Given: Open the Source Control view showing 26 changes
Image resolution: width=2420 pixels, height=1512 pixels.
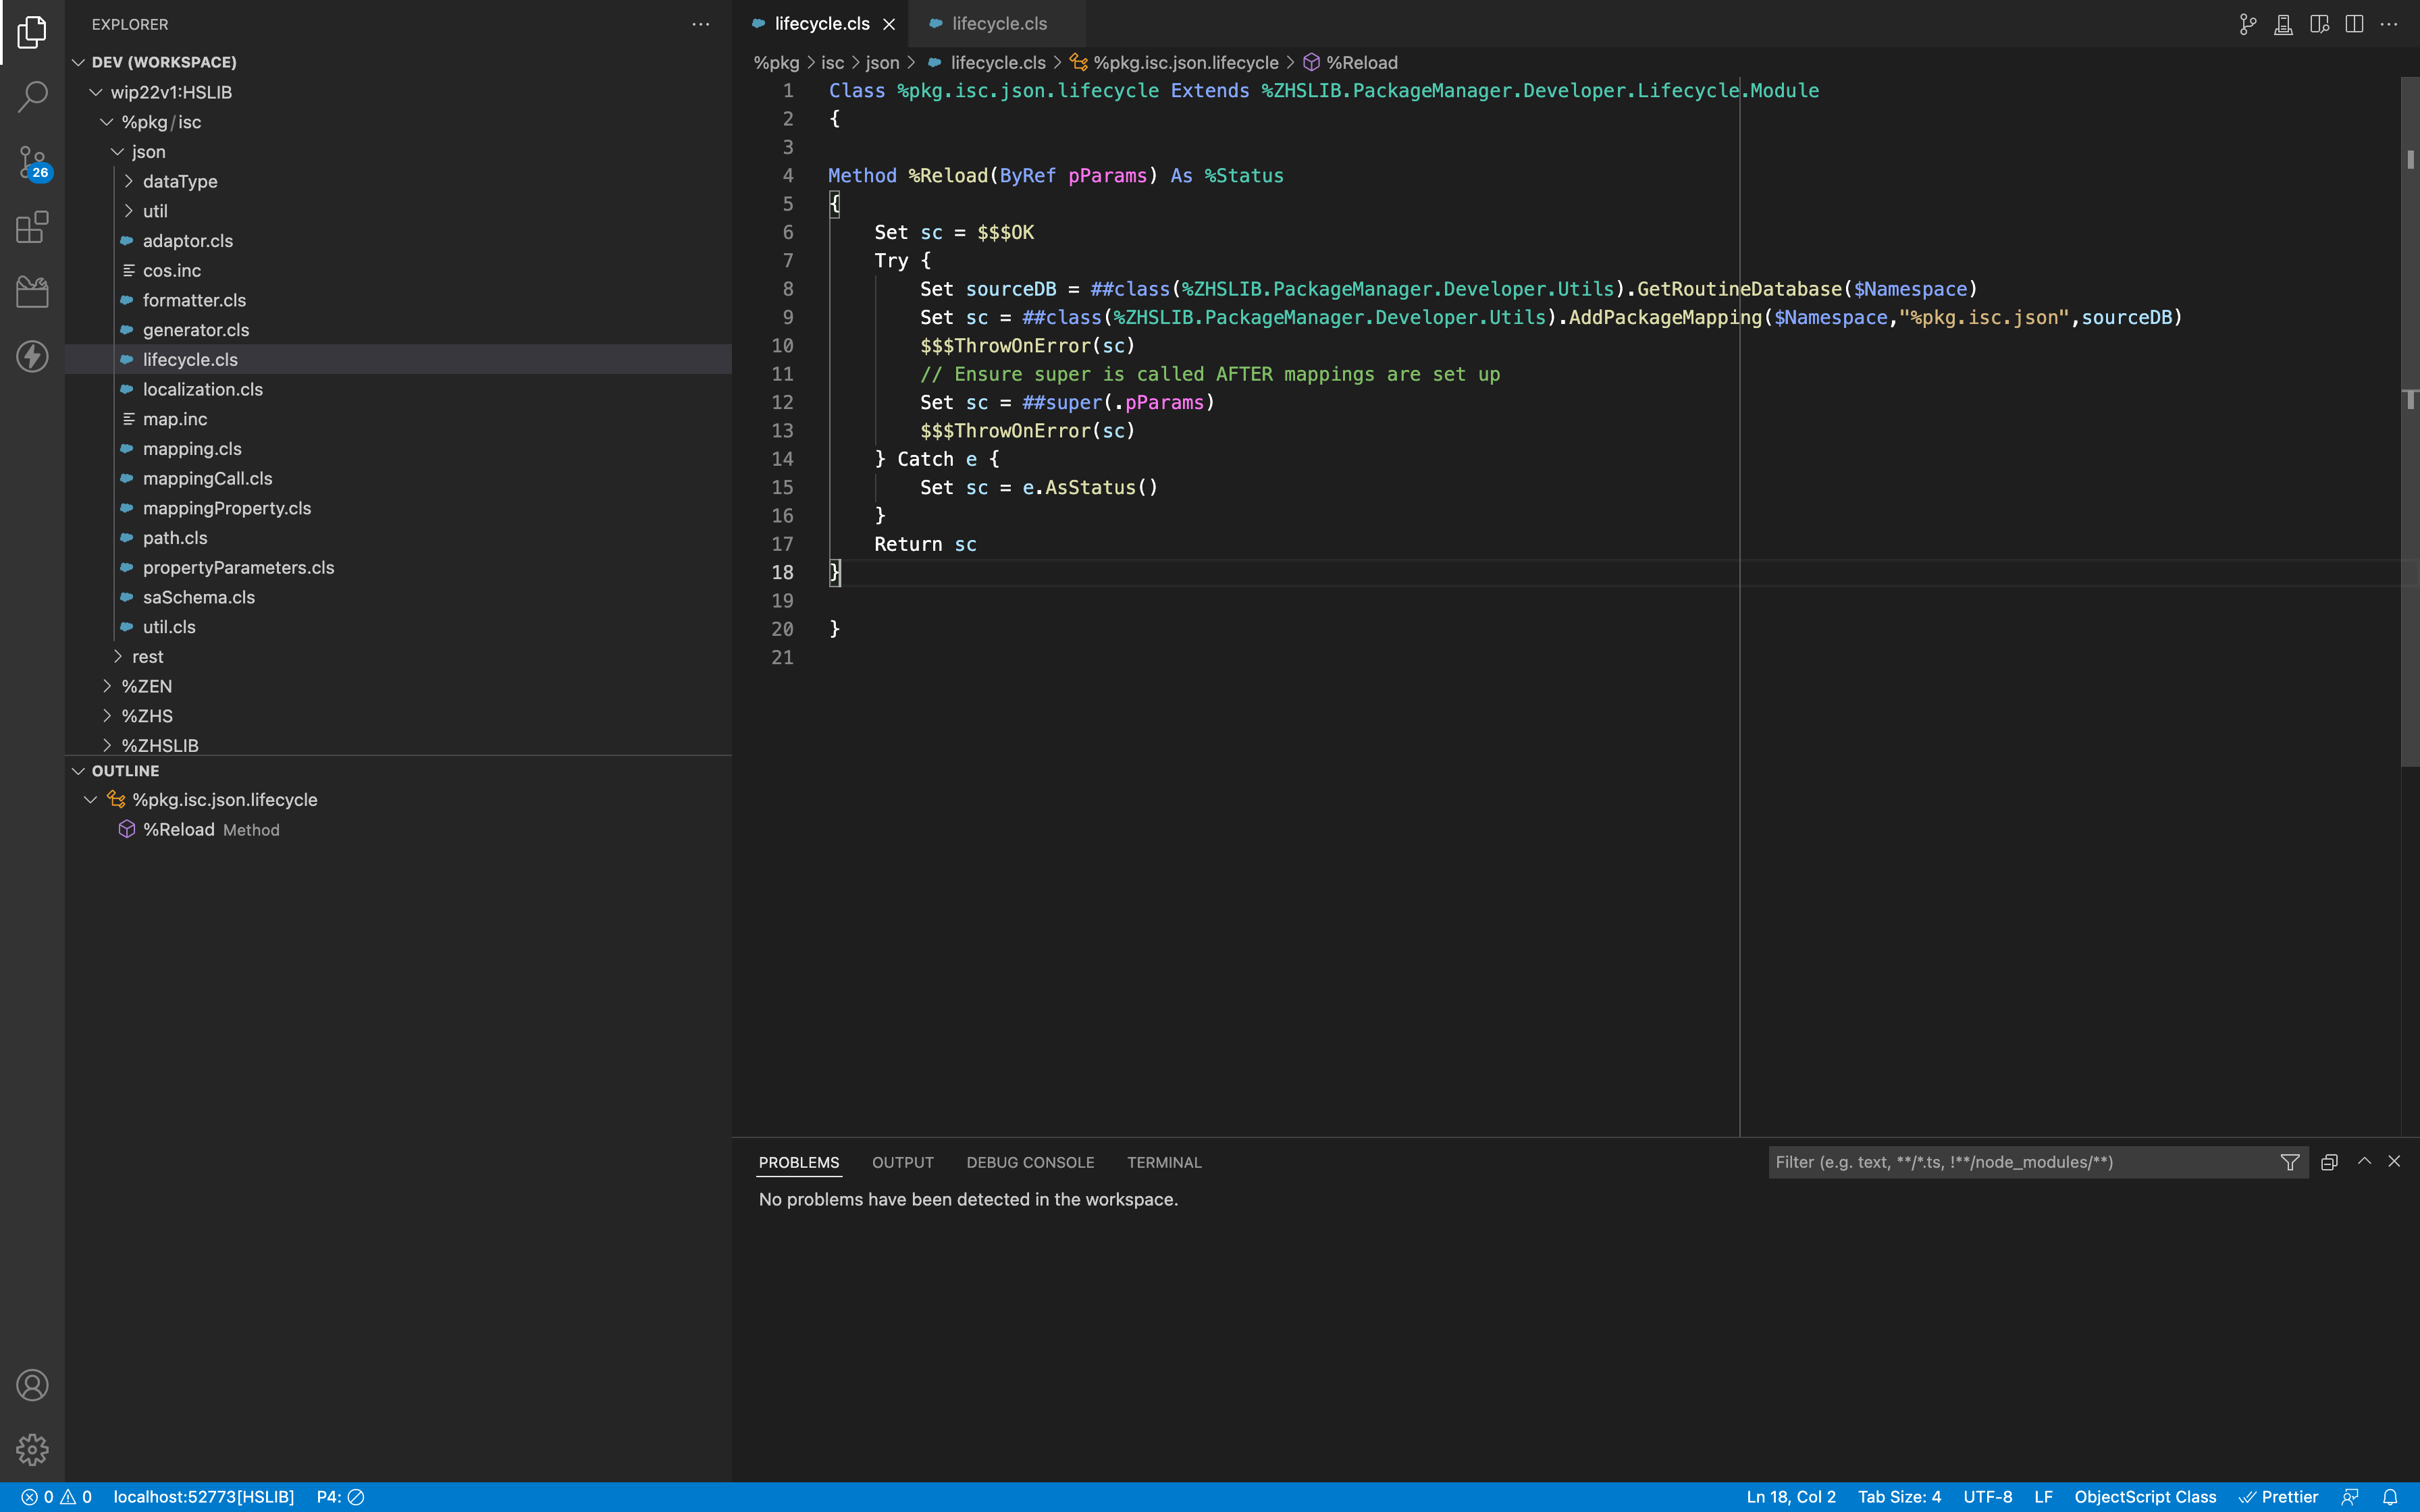Looking at the screenshot, I should pos(33,163).
